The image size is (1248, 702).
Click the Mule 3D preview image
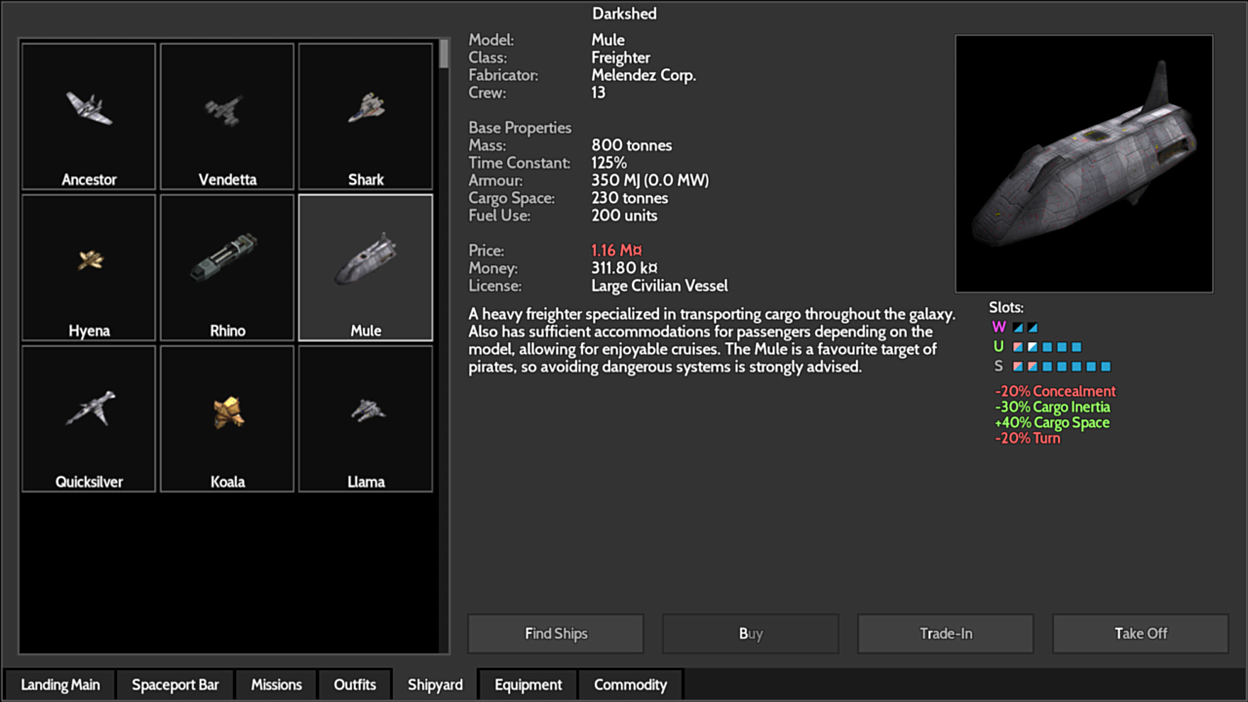point(1084,164)
